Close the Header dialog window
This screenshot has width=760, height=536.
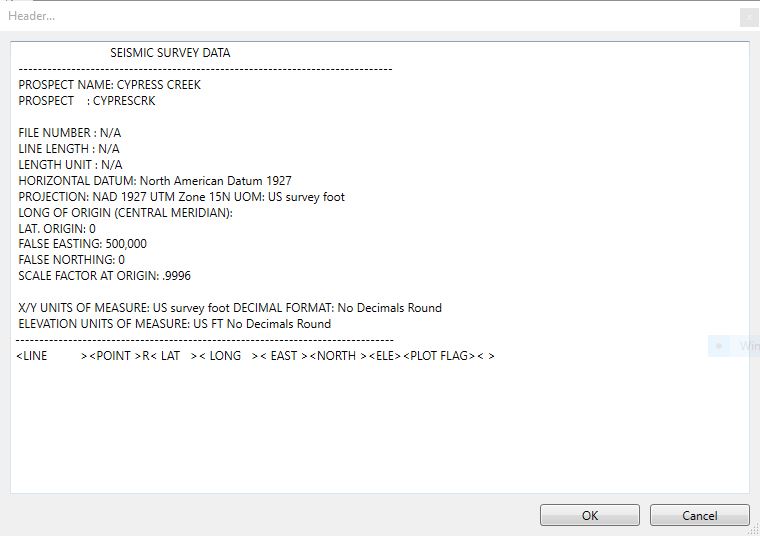click(x=748, y=16)
